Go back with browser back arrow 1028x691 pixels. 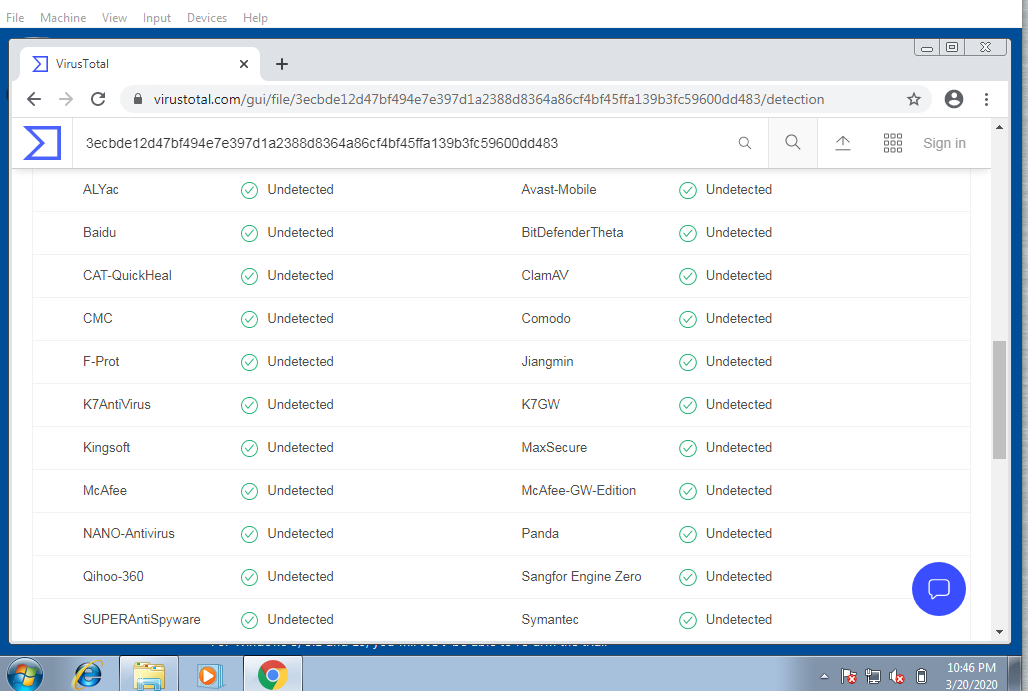(34, 99)
